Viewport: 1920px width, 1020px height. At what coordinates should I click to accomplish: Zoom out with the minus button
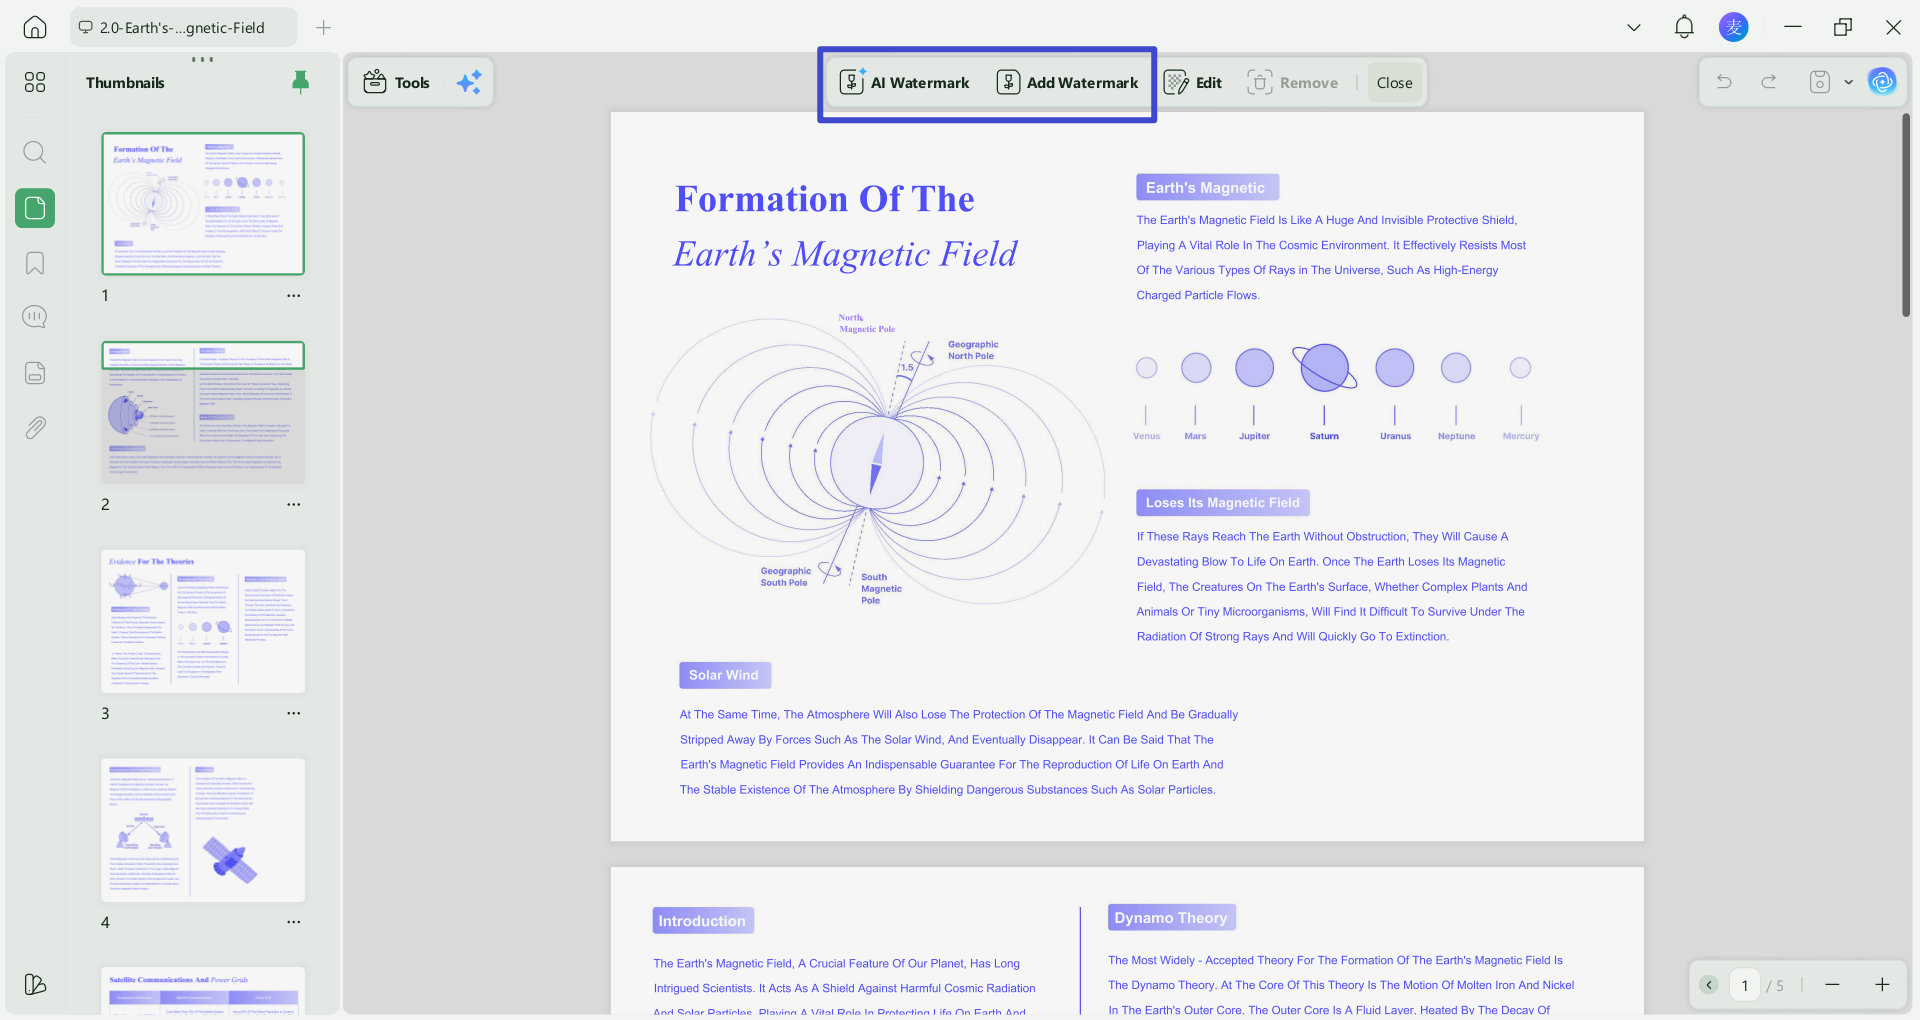[1832, 985]
